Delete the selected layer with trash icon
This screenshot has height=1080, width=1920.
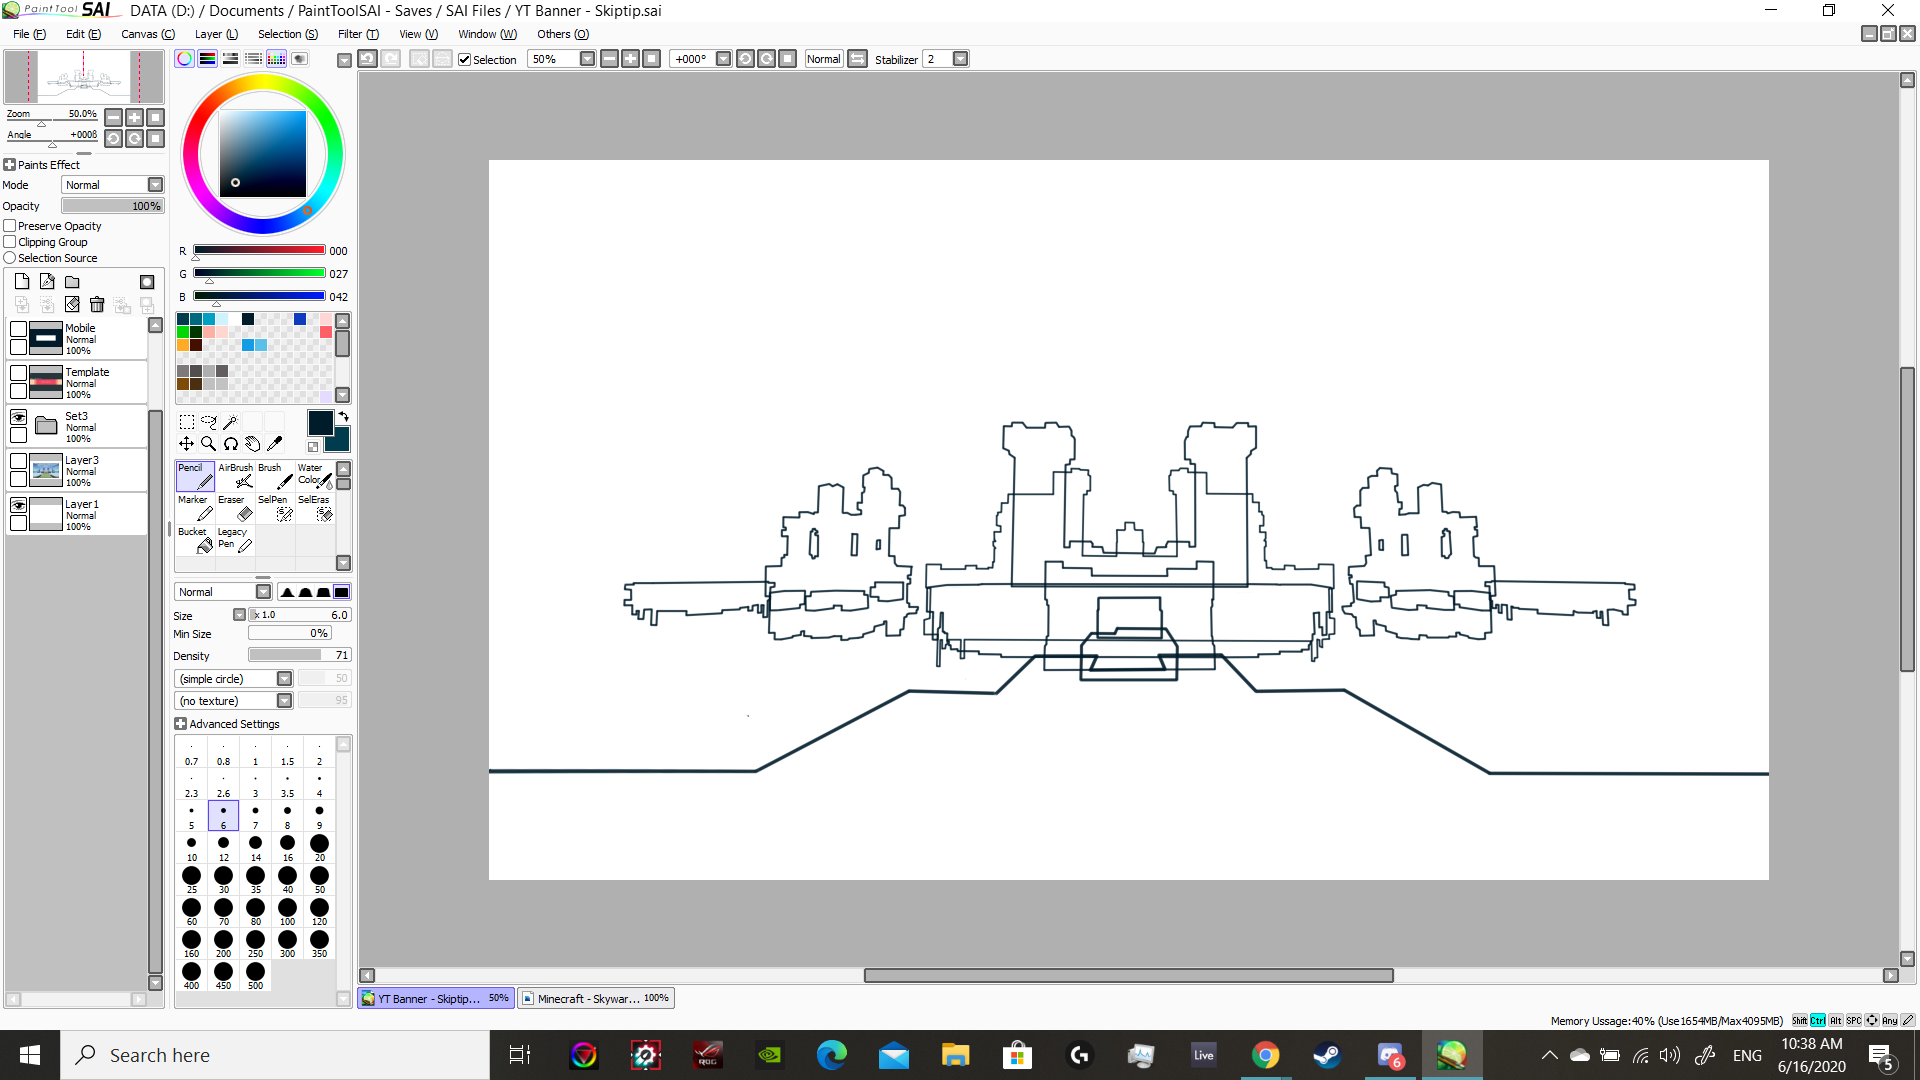coord(97,304)
